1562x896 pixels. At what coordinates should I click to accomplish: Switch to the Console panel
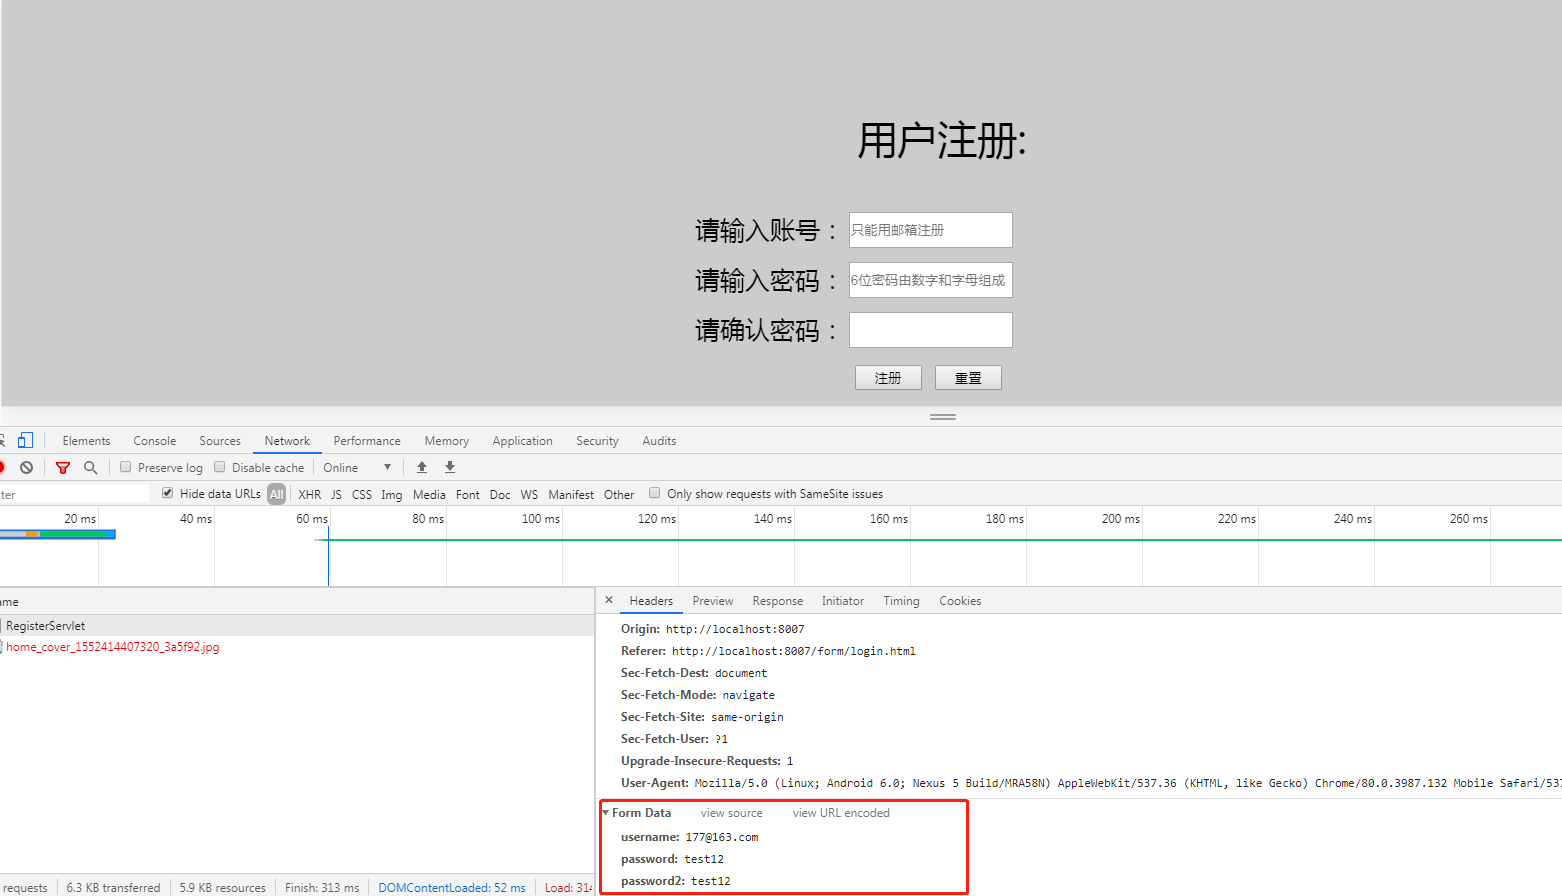154,440
